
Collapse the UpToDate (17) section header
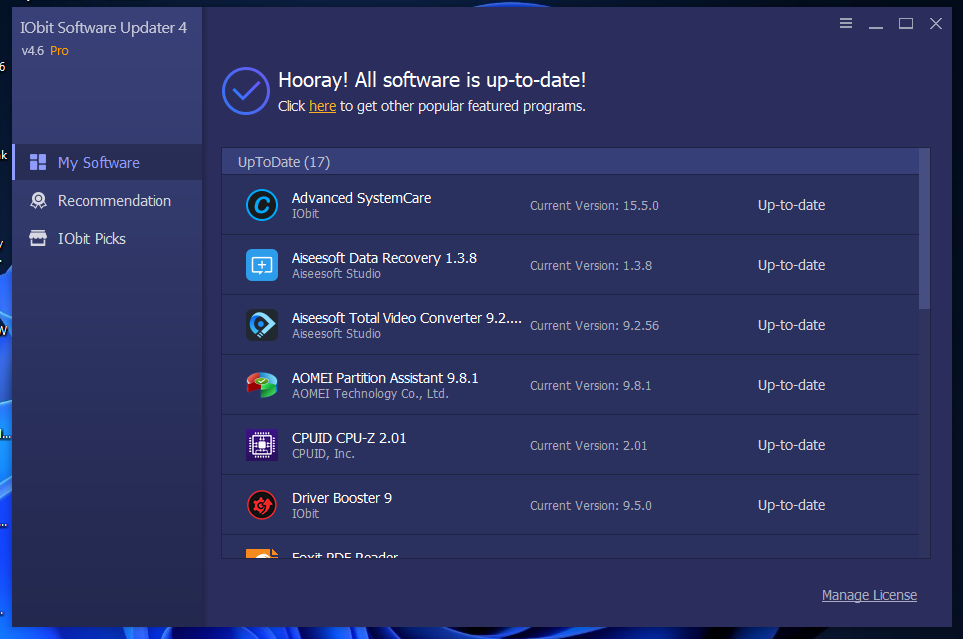(284, 162)
